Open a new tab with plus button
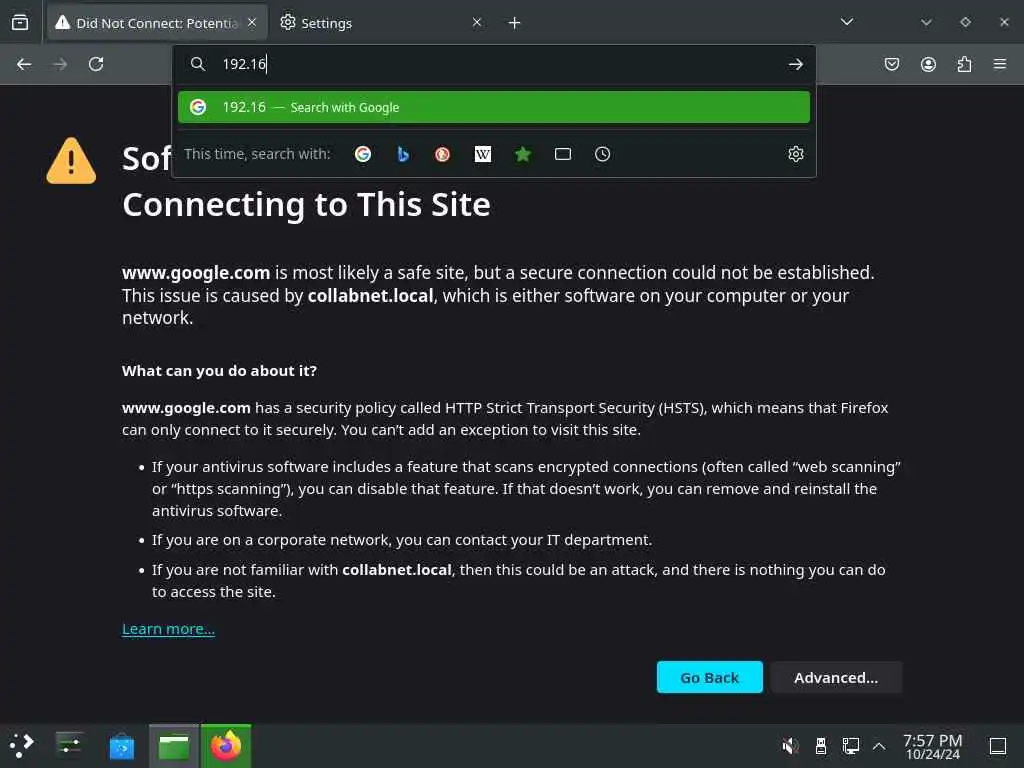The width and height of the screenshot is (1024, 768). pyautogui.click(x=515, y=23)
